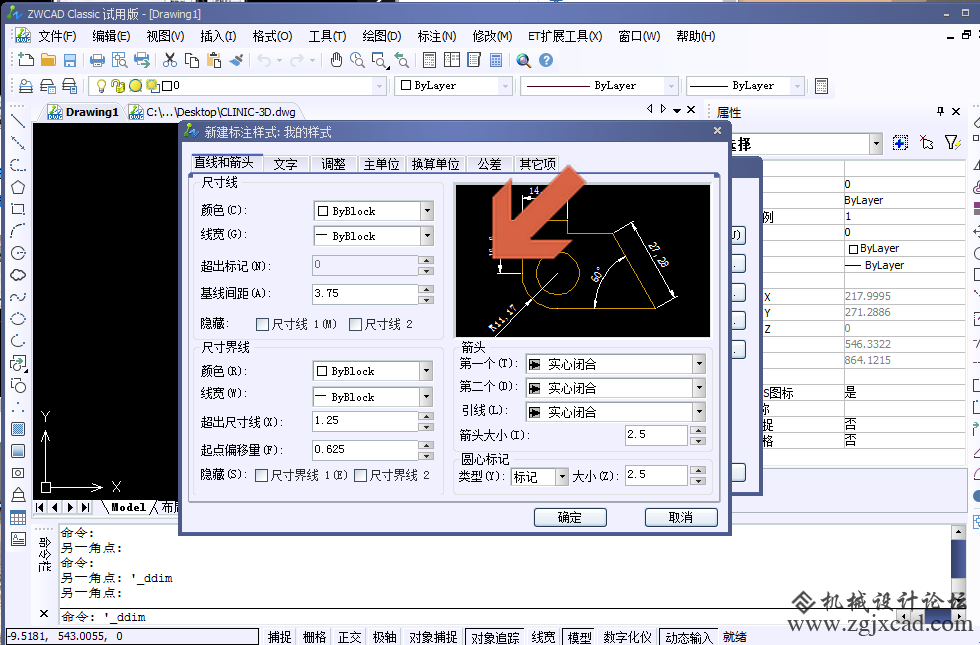Click the Cut scissors icon

pyautogui.click(x=169, y=60)
